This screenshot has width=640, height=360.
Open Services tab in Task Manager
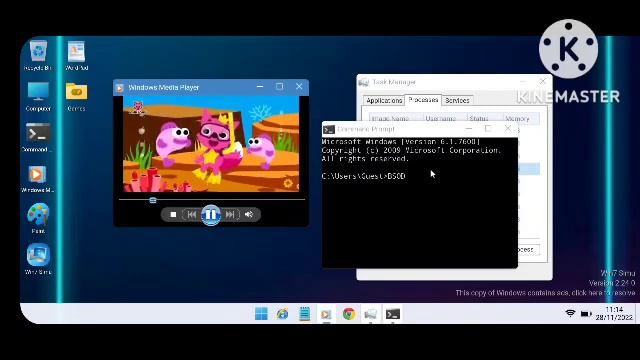[x=457, y=100]
